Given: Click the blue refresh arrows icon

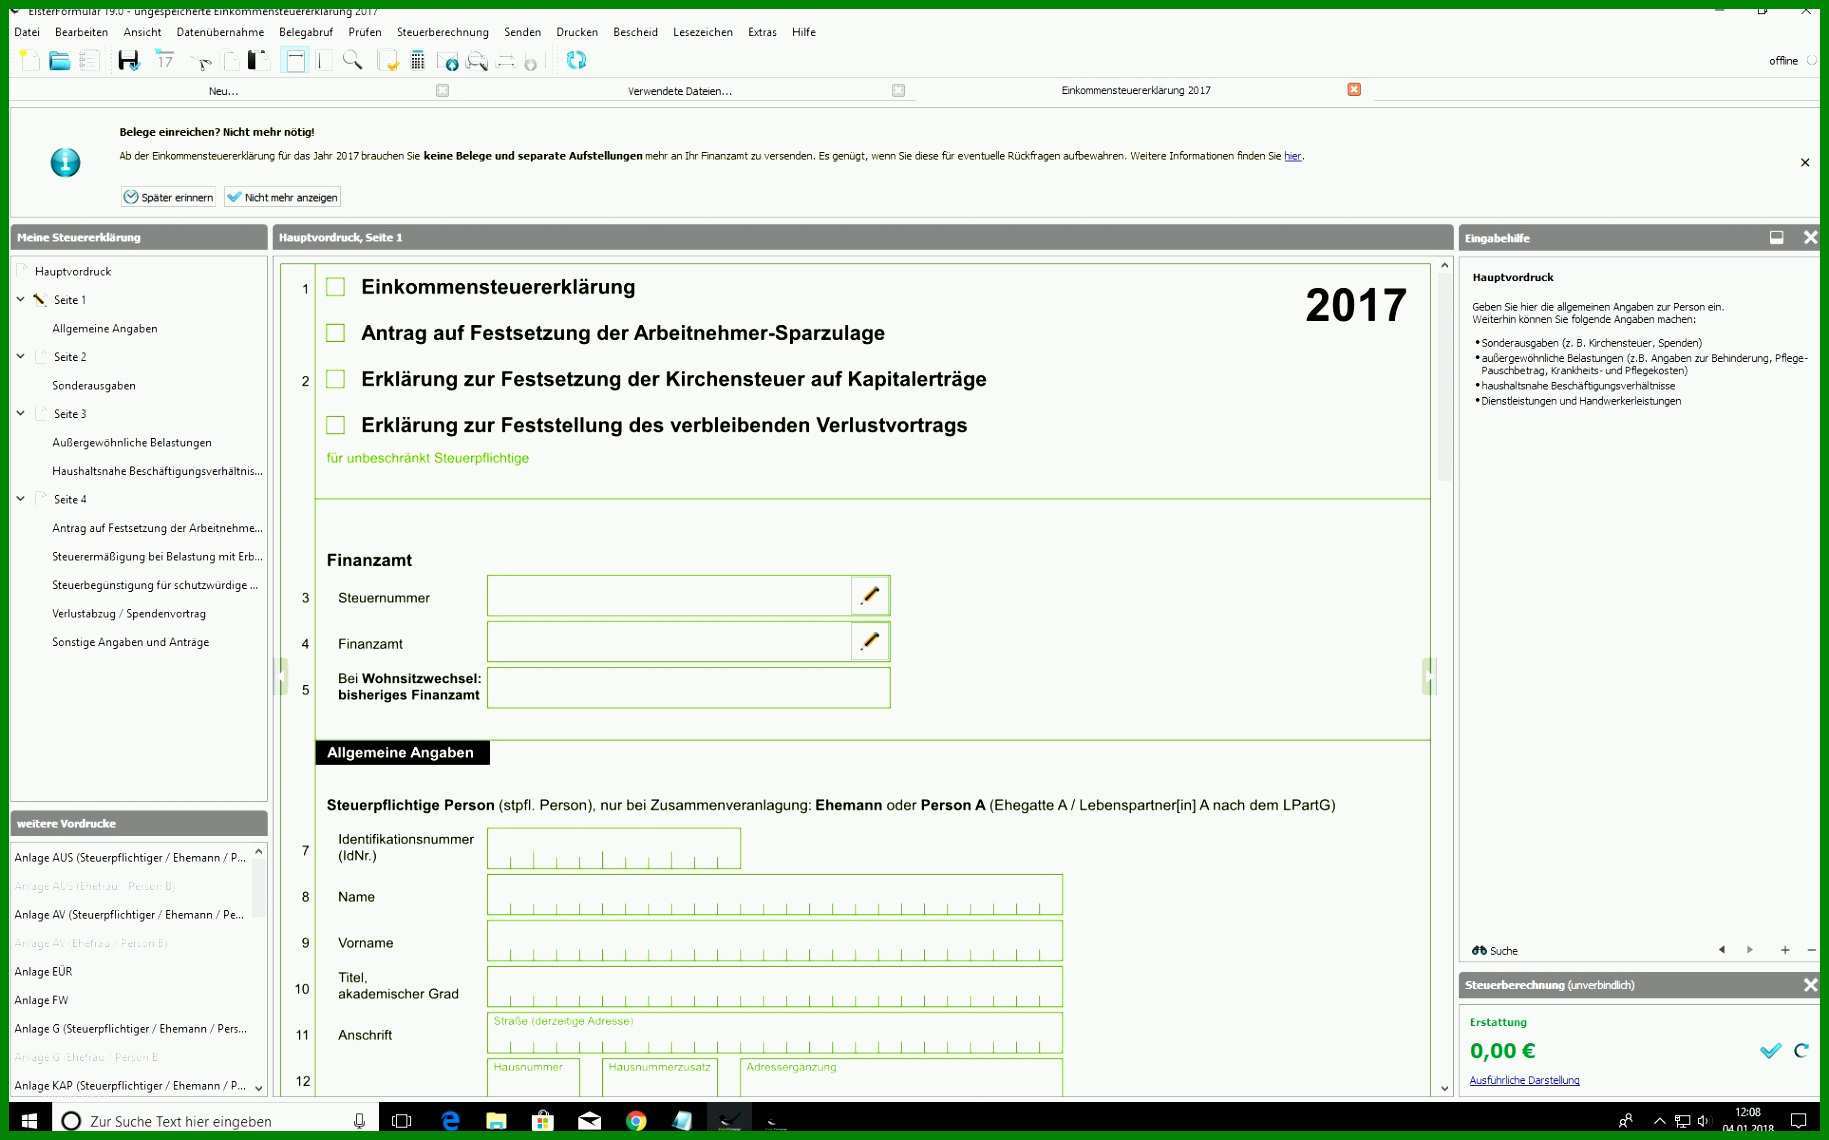Looking at the screenshot, I should click(576, 61).
